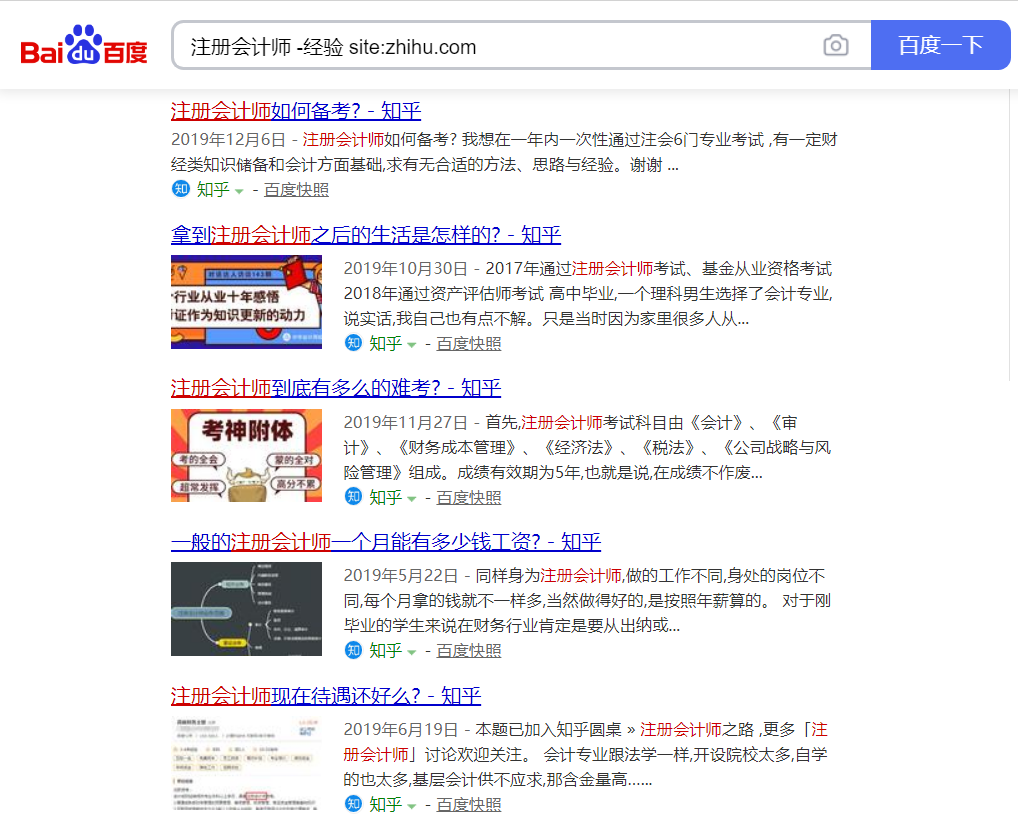Open the camera image search icon
The width and height of the screenshot is (1018, 819).
click(x=836, y=45)
